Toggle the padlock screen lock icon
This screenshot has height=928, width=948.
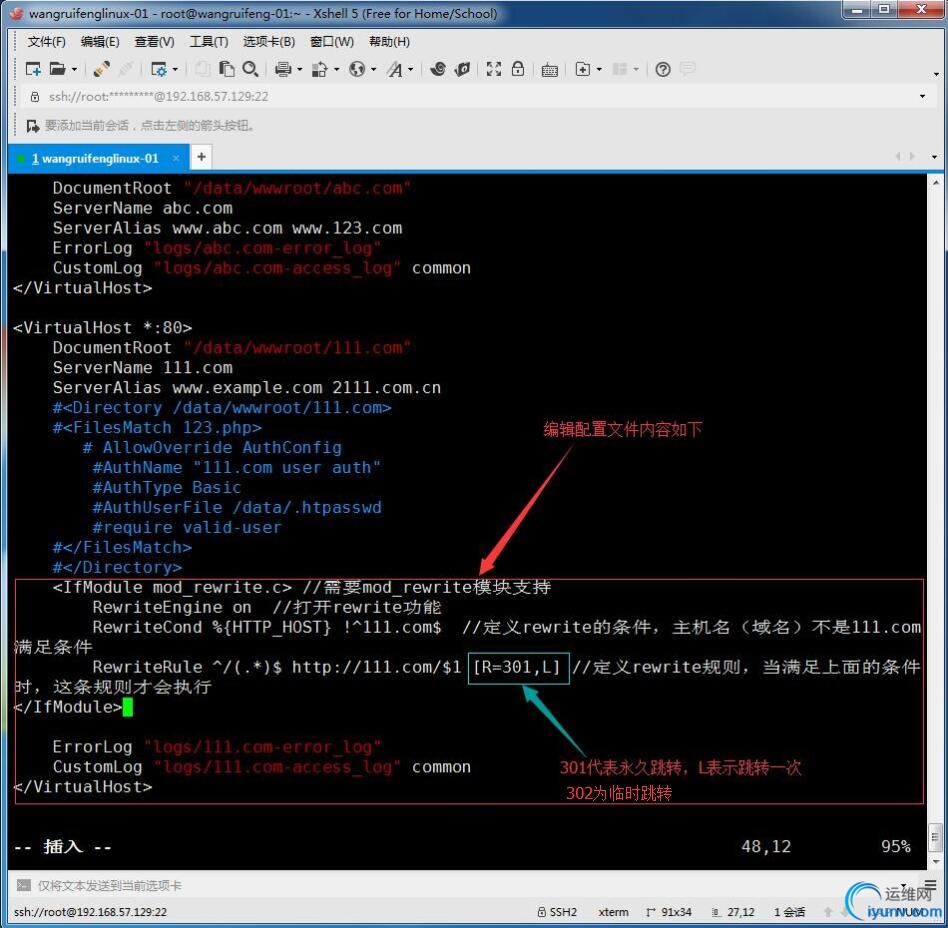(x=518, y=69)
